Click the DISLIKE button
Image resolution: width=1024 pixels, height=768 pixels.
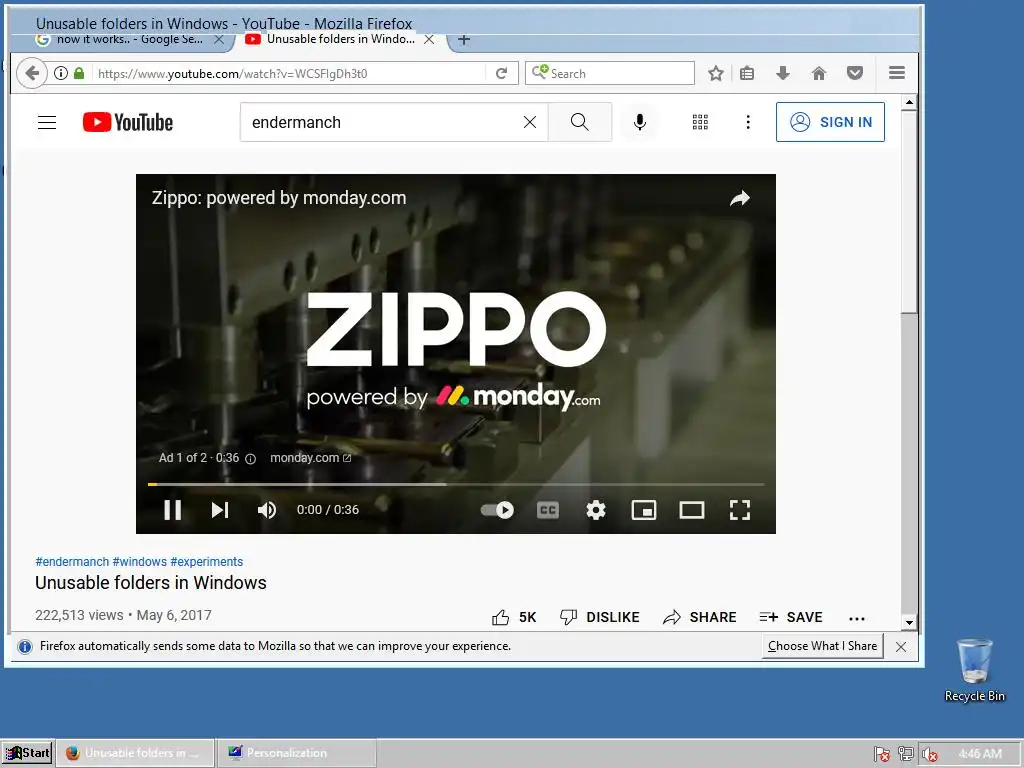[x=600, y=617]
